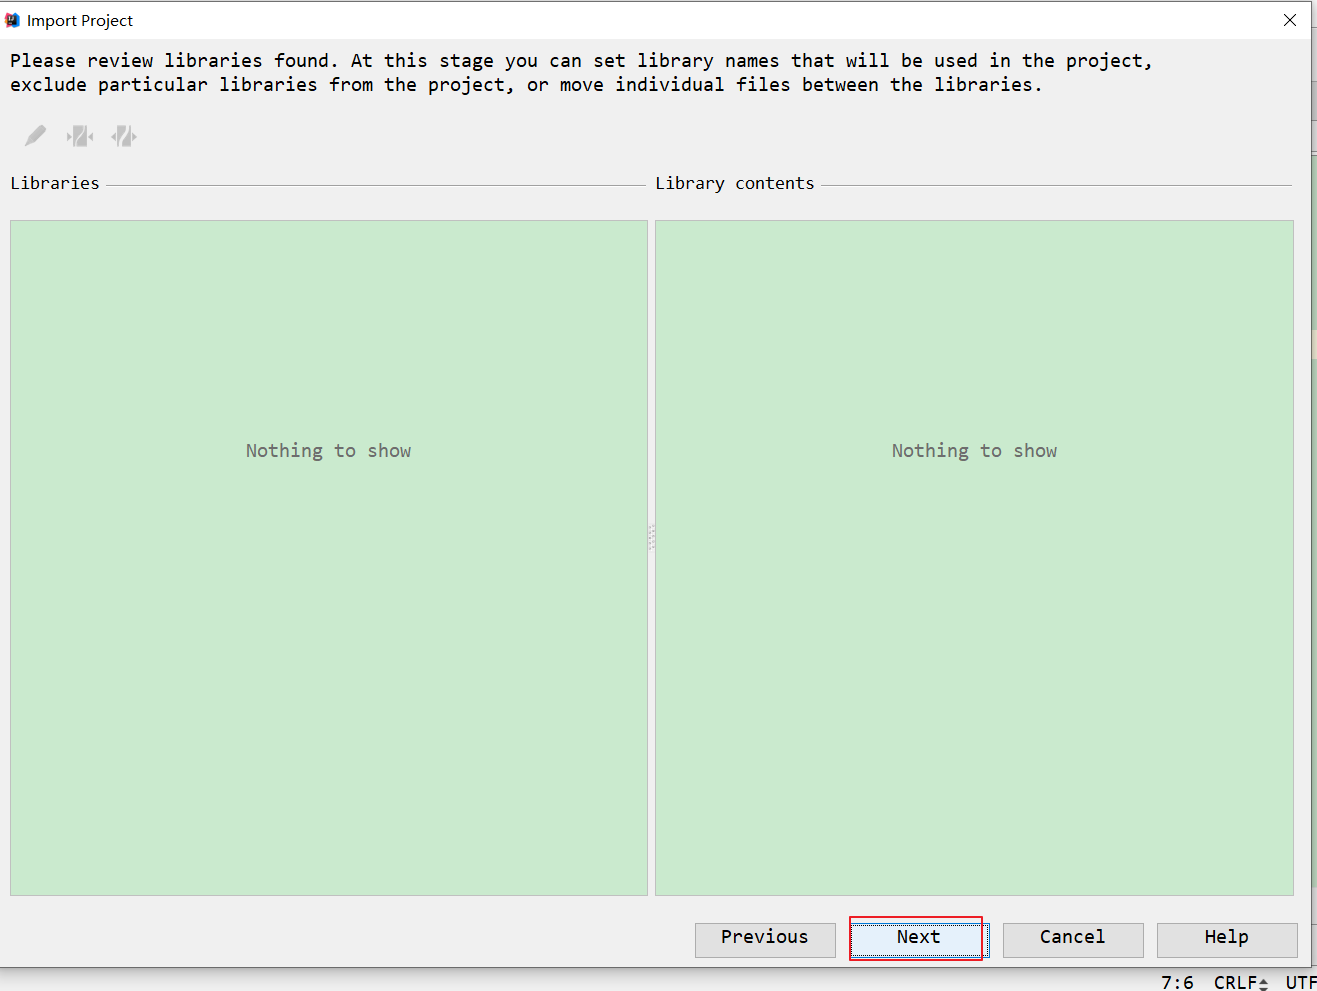Proceed by pressing the Next button
Image resolution: width=1317 pixels, height=991 pixels.
[x=918, y=939]
